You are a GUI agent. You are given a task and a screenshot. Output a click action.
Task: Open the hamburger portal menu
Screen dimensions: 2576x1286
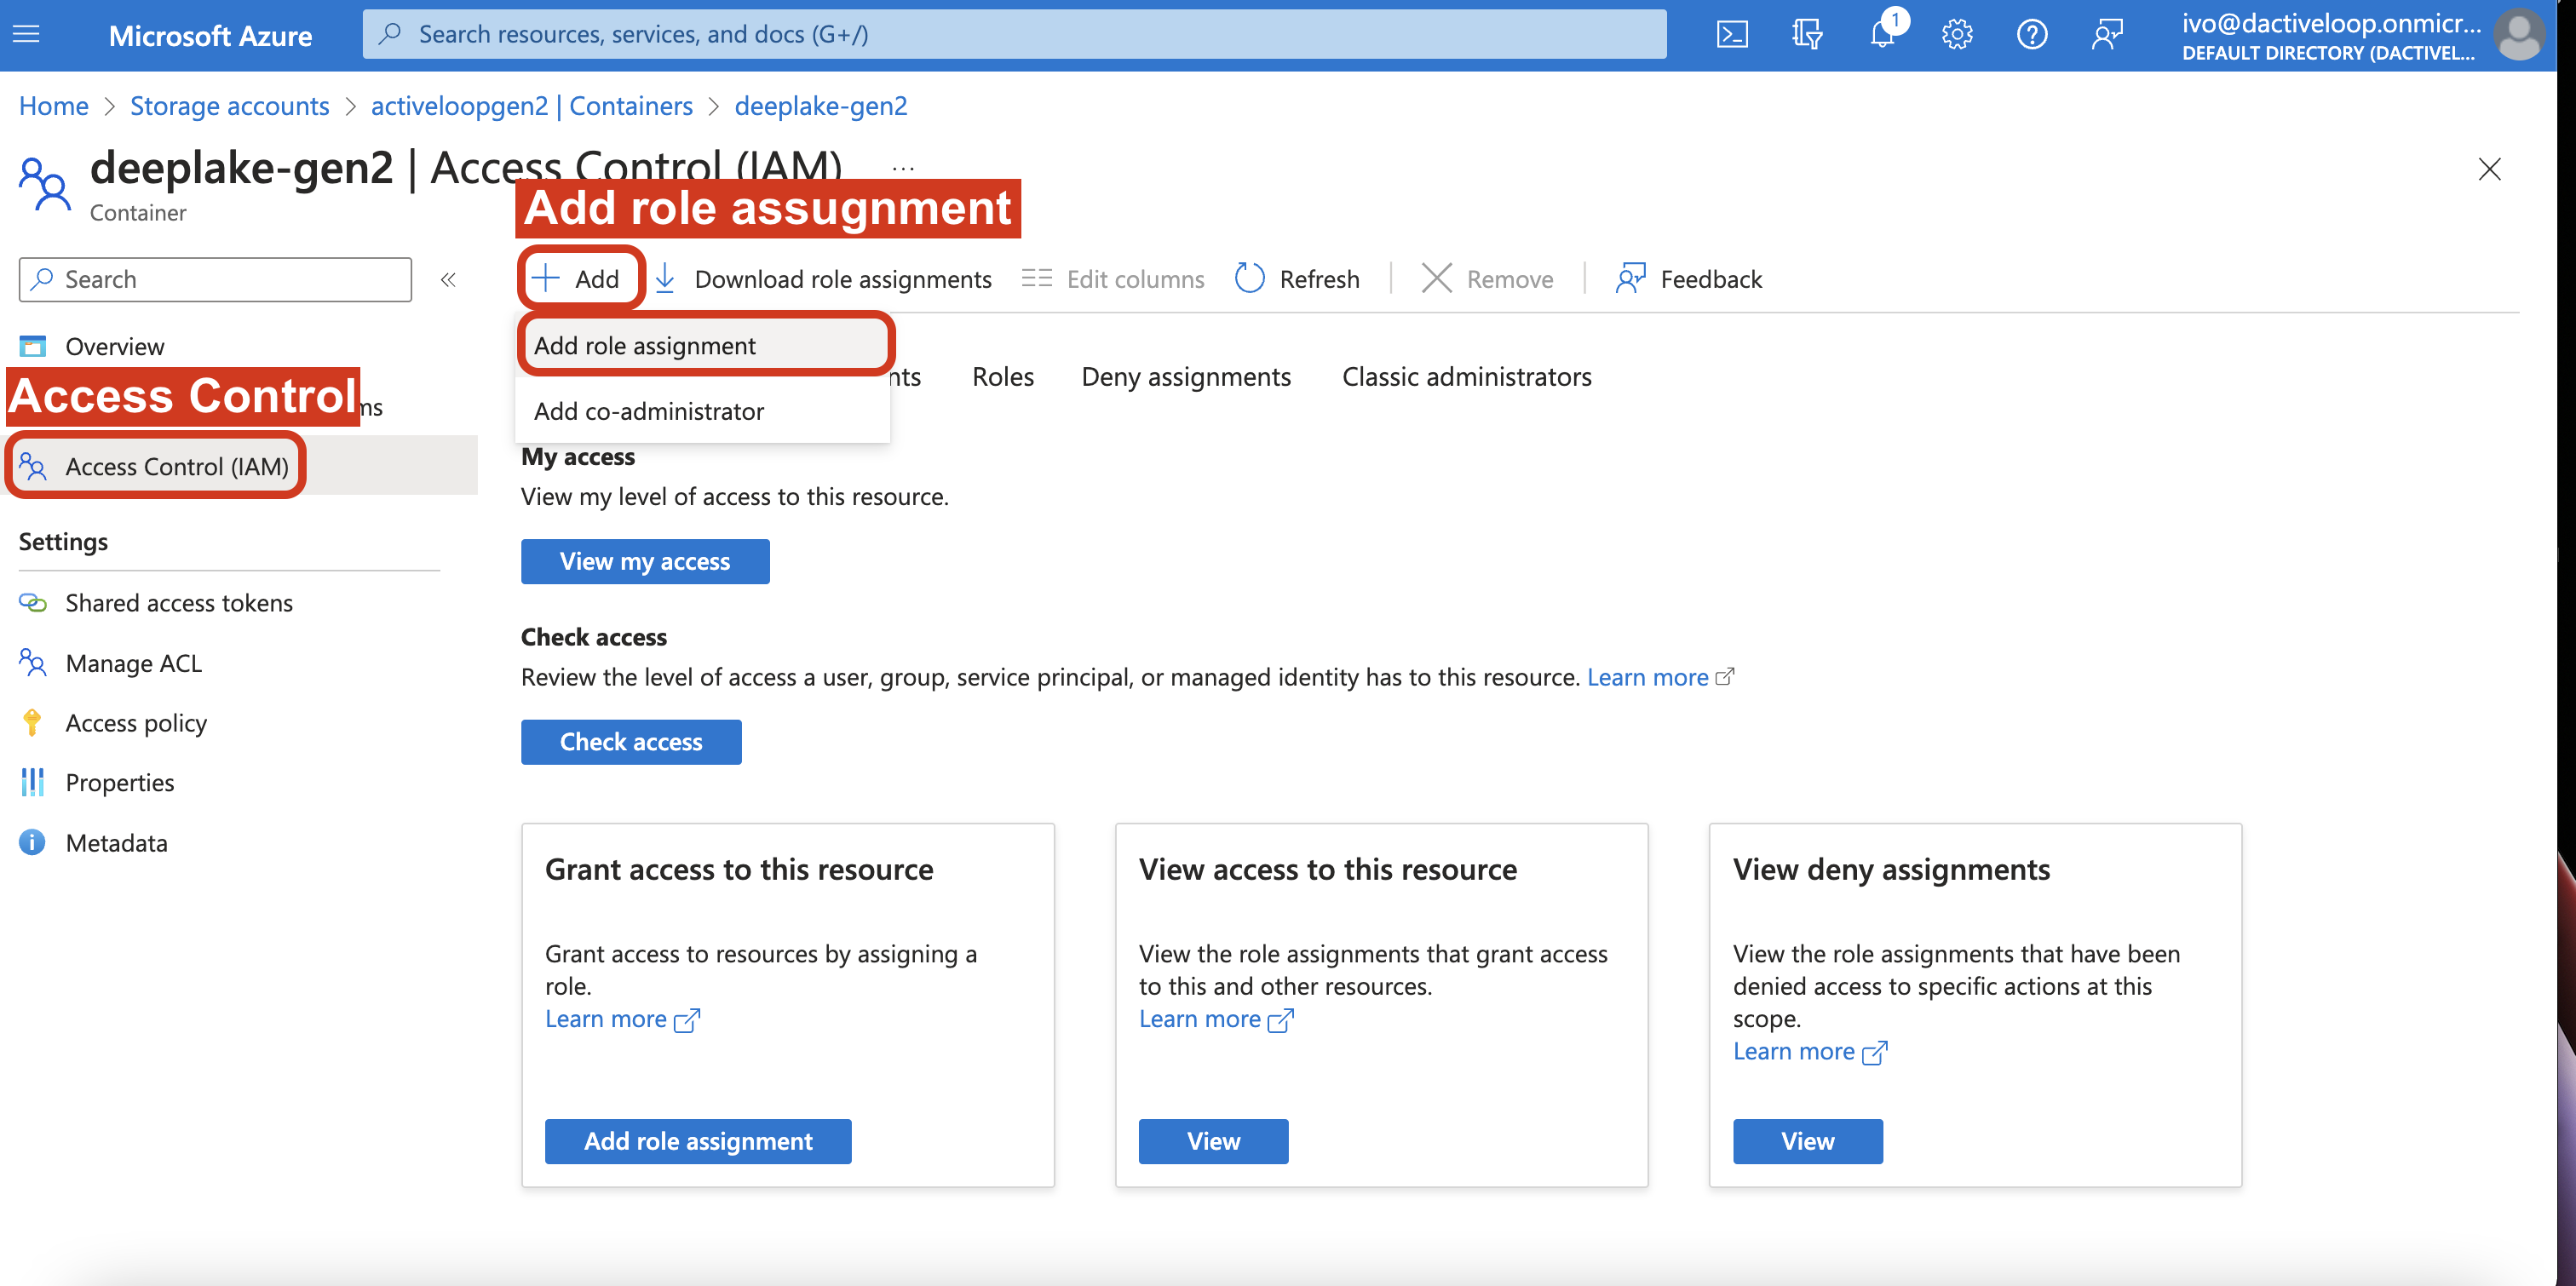[x=27, y=35]
